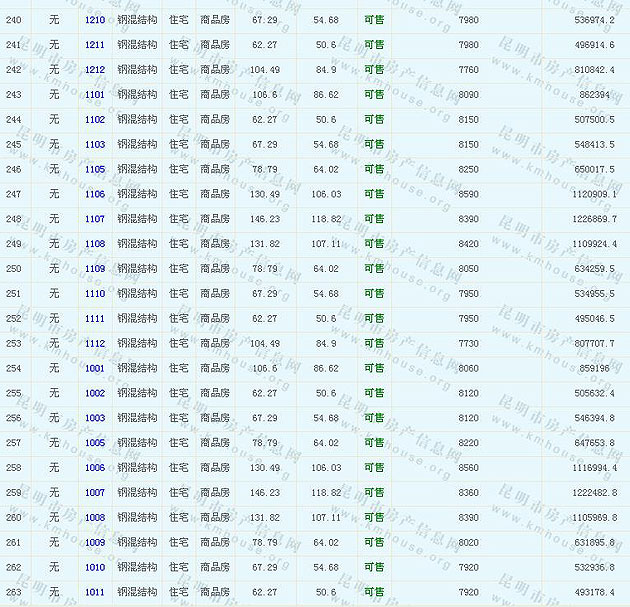Image resolution: width=630 pixels, height=607 pixels.
Task: Click the room 1211 link
Action: (95, 45)
